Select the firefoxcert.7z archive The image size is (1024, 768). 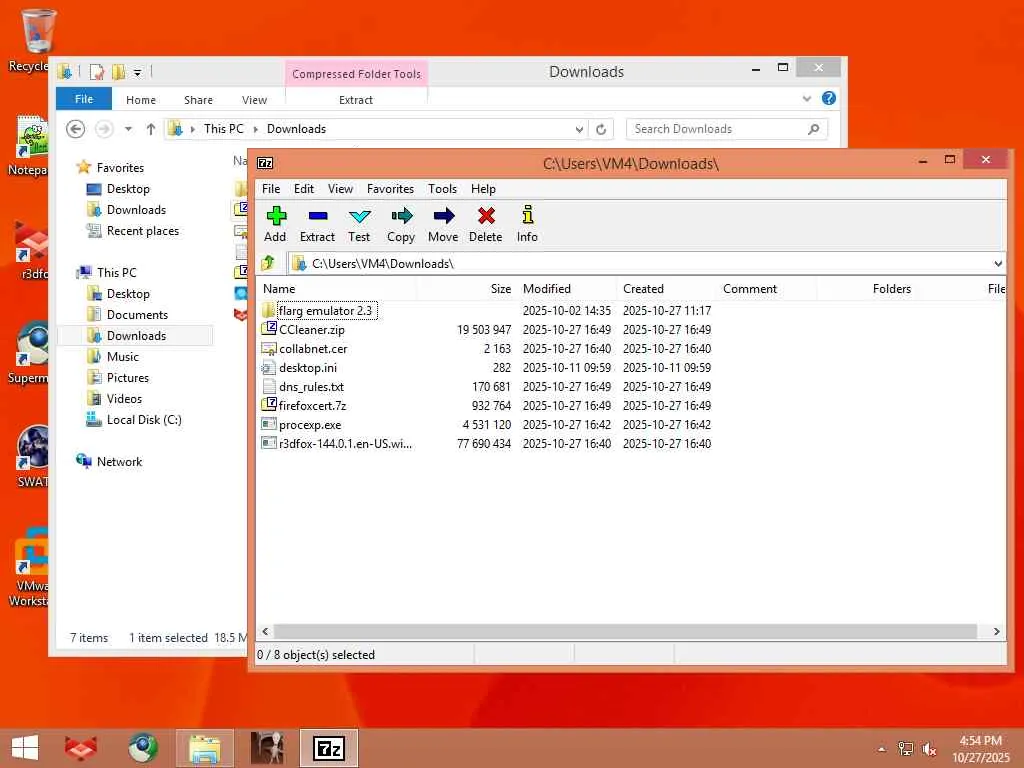[312, 406]
